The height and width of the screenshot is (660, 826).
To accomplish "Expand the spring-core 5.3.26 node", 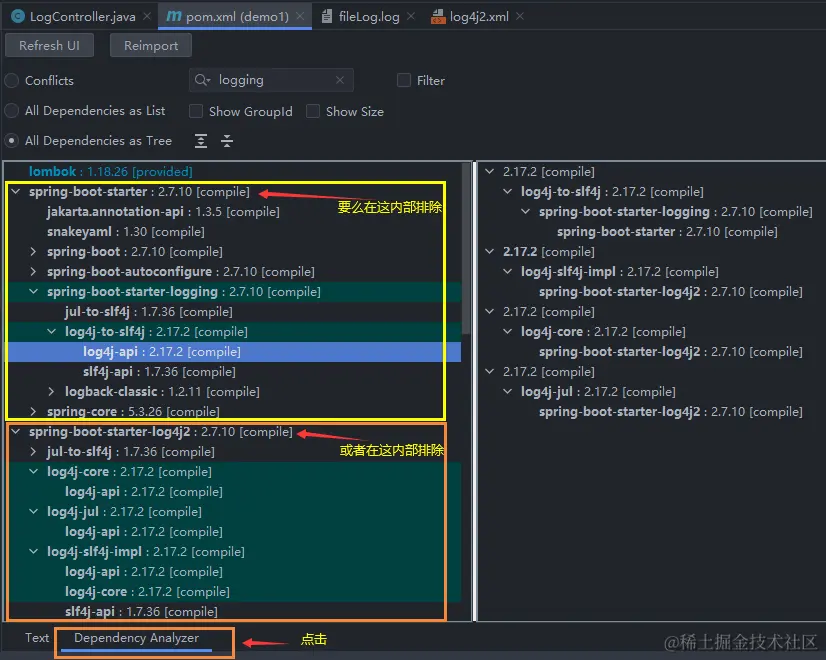I will pyautogui.click(x=34, y=411).
